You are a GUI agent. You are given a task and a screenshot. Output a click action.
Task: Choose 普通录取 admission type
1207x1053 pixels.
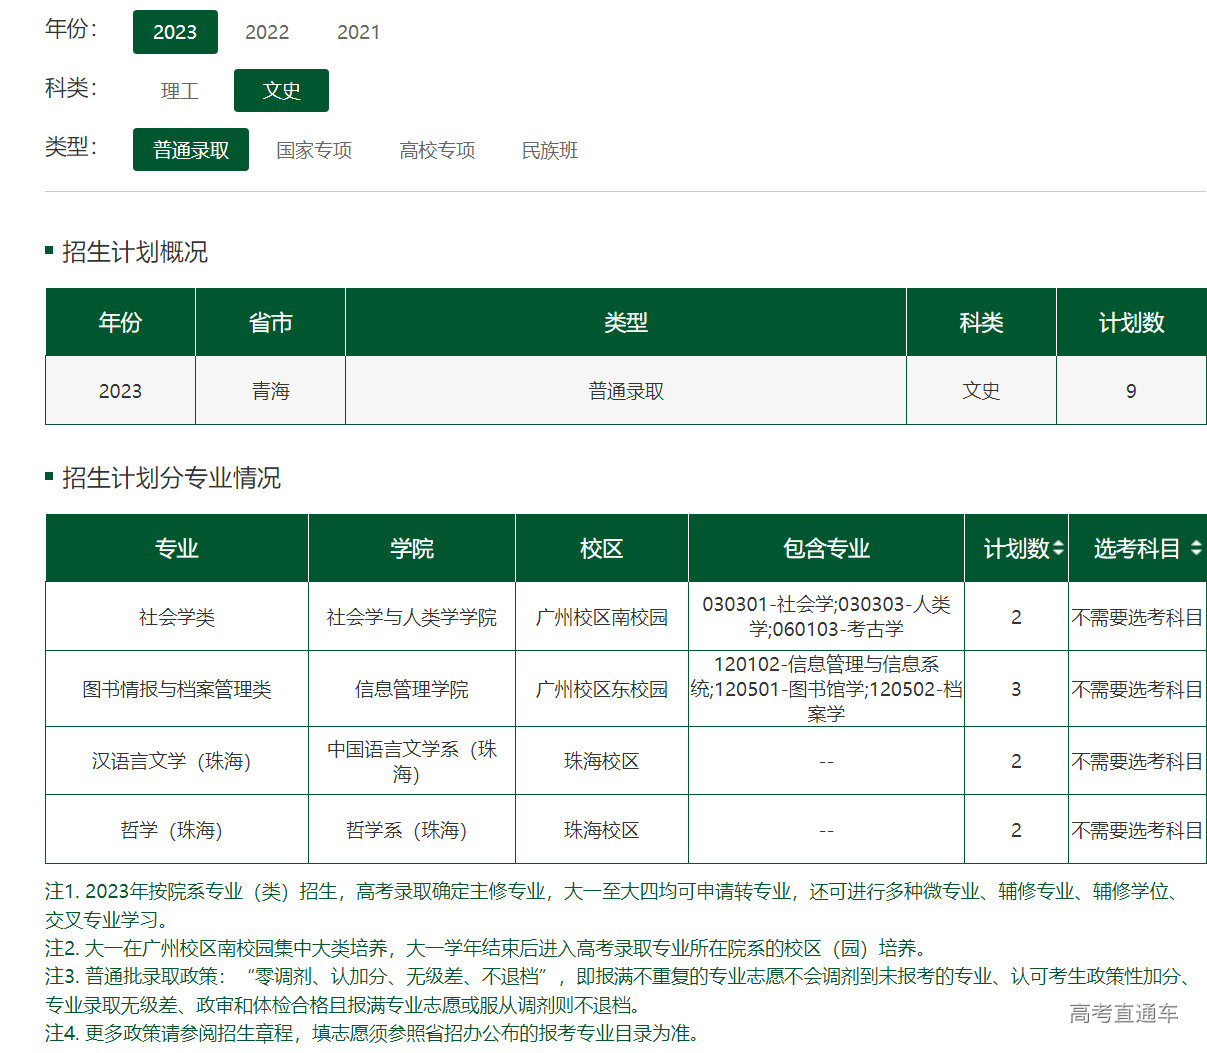coord(191,150)
